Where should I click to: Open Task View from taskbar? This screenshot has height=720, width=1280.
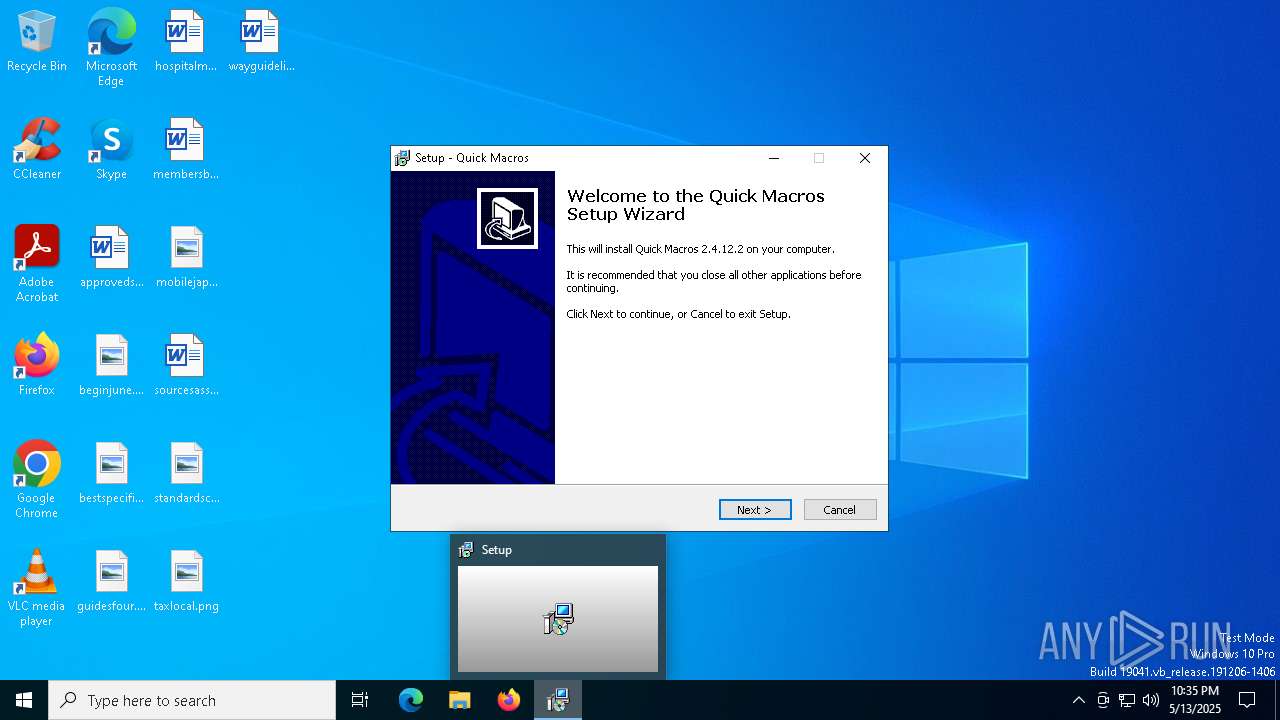tap(360, 700)
